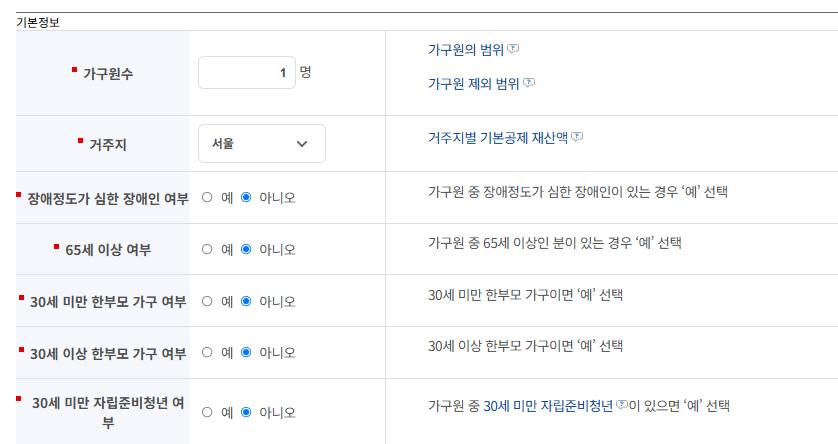Click the chevron arrow in 거주지 dropdown

click(302, 144)
